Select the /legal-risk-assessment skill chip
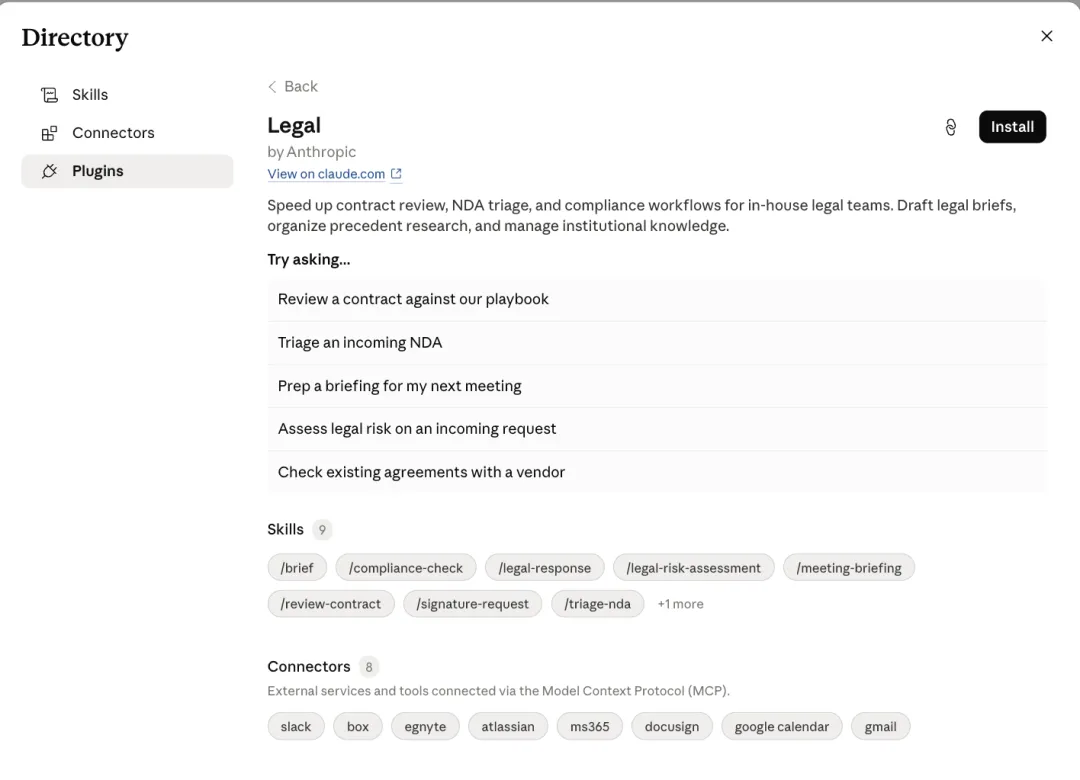The height and width of the screenshot is (780, 1080). pyautogui.click(x=693, y=568)
